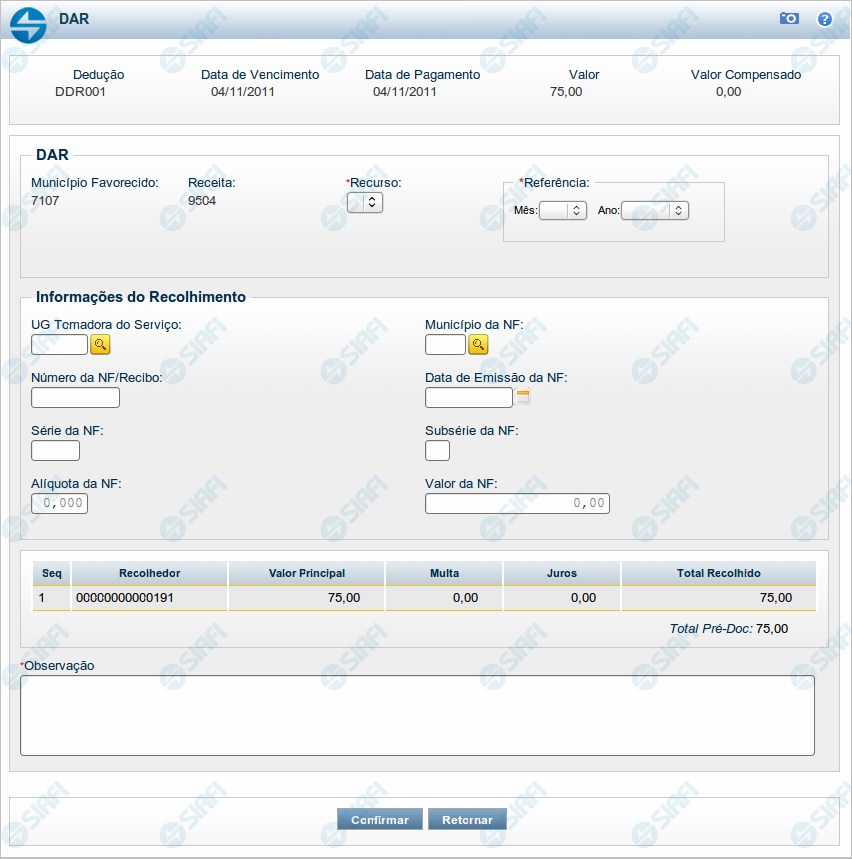
Task: Focus the Número da NF/Recibo field
Action: pyautogui.click(x=75, y=398)
